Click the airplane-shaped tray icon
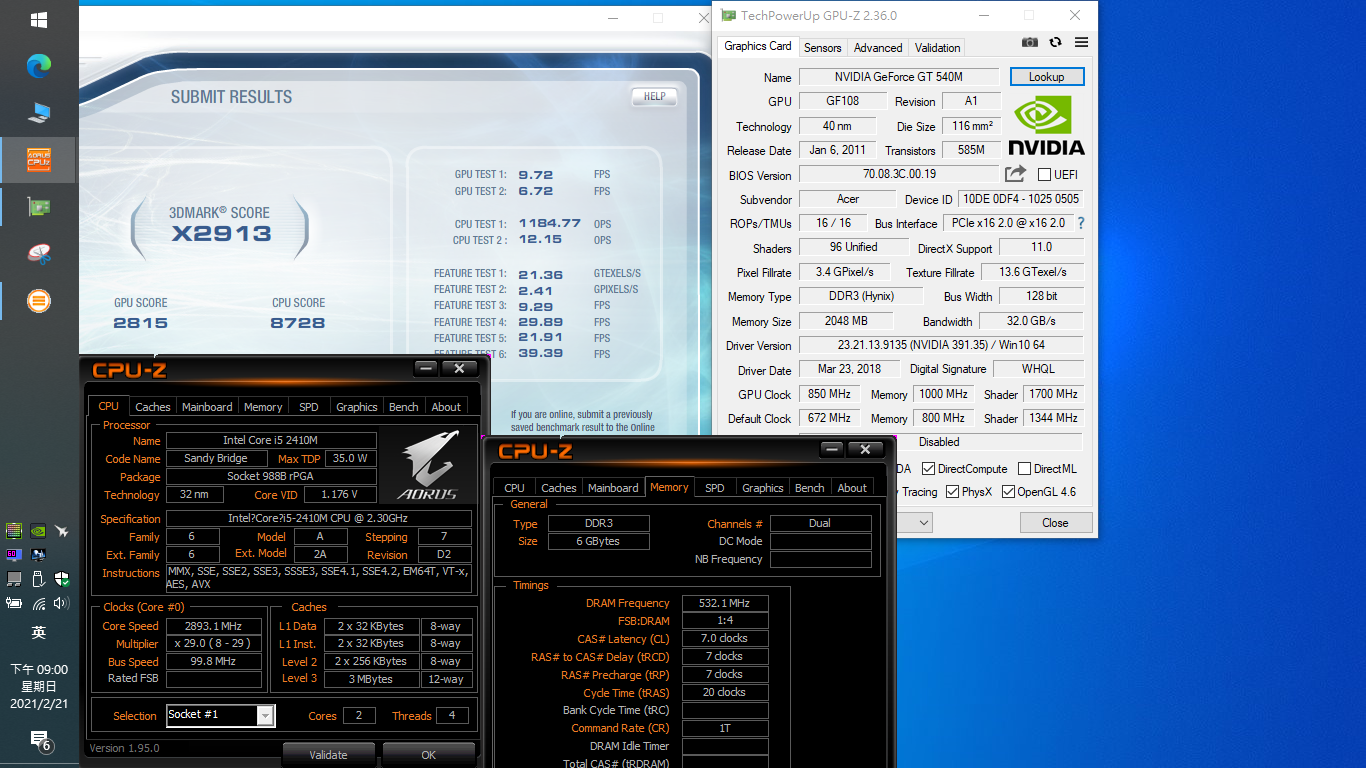Image resolution: width=1366 pixels, height=768 pixels. 62,531
